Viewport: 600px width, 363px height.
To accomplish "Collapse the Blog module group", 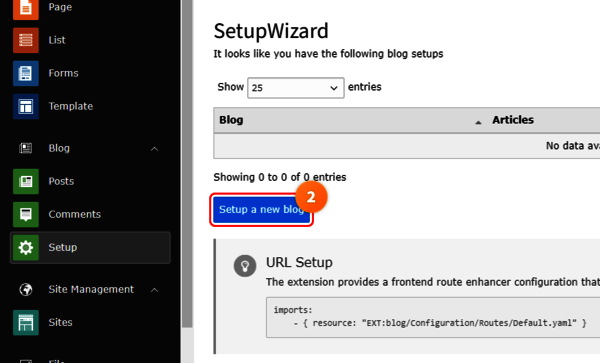I will pos(154,148).
